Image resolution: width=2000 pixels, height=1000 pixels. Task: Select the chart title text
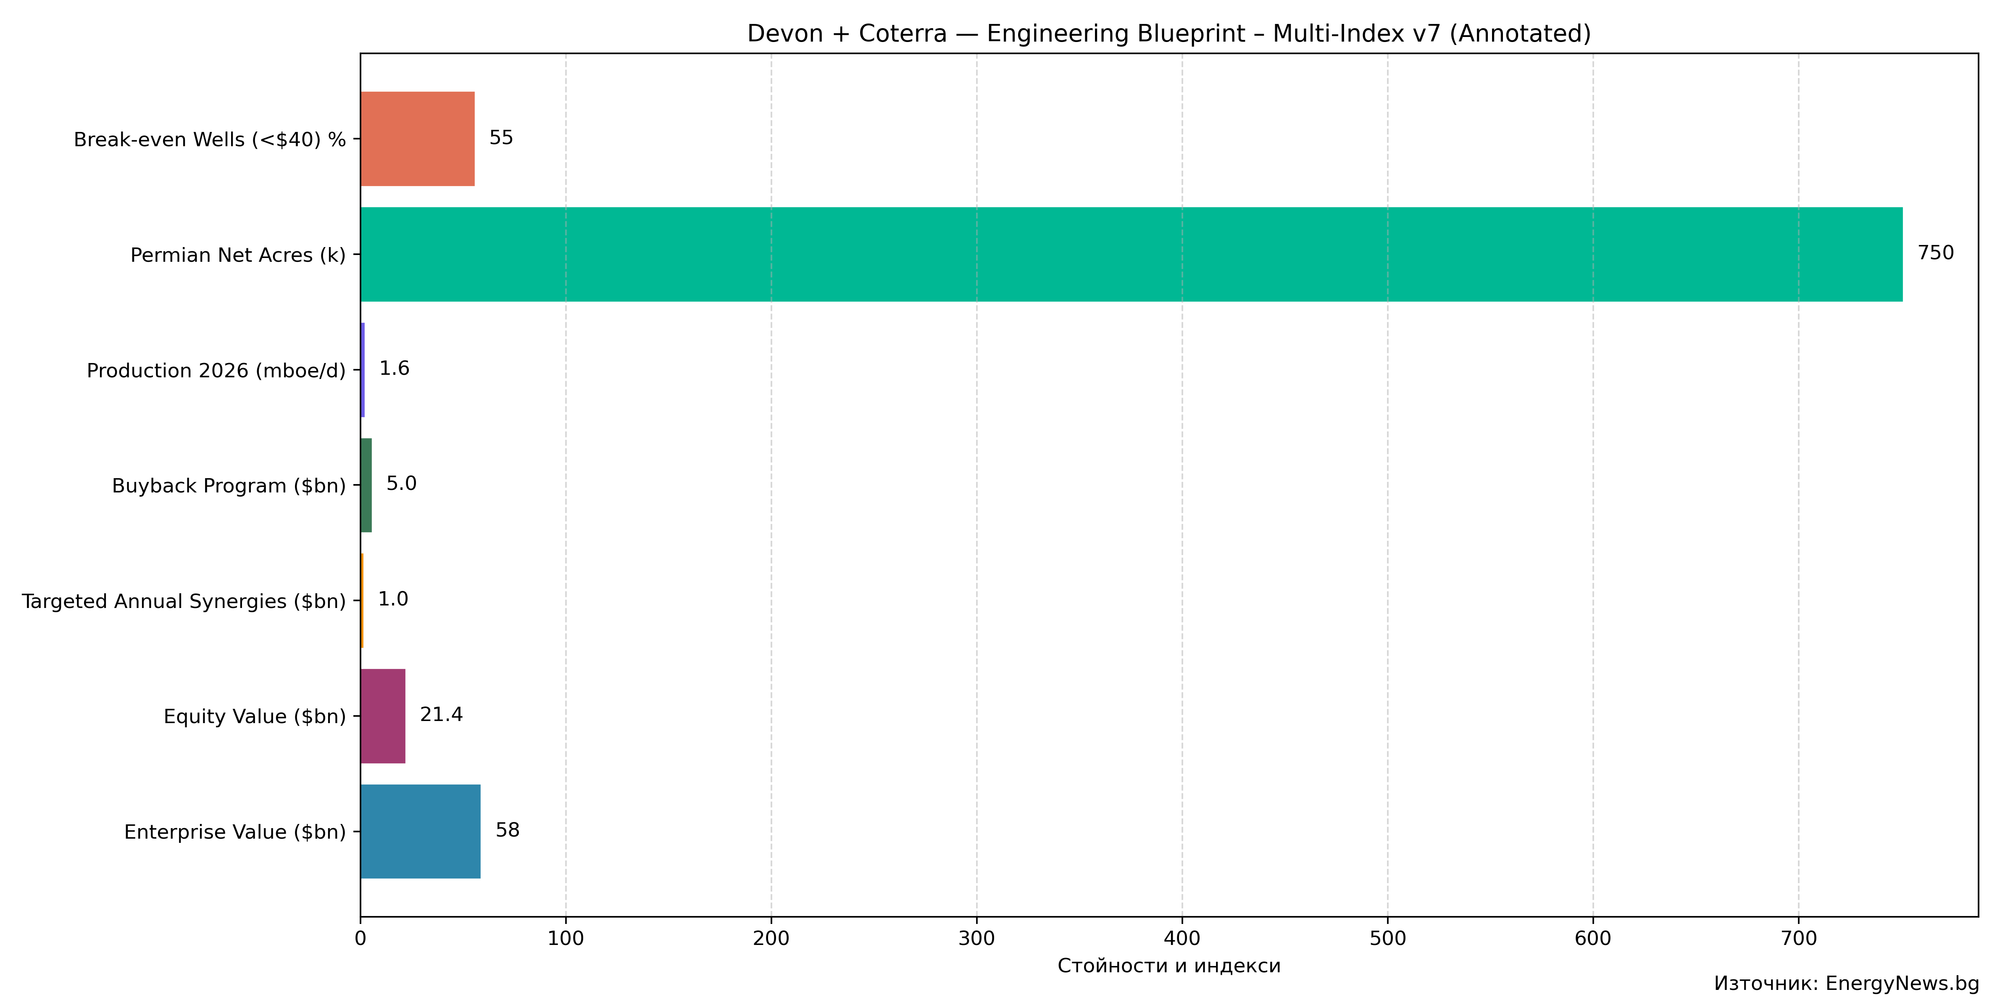click(1168, 34)
